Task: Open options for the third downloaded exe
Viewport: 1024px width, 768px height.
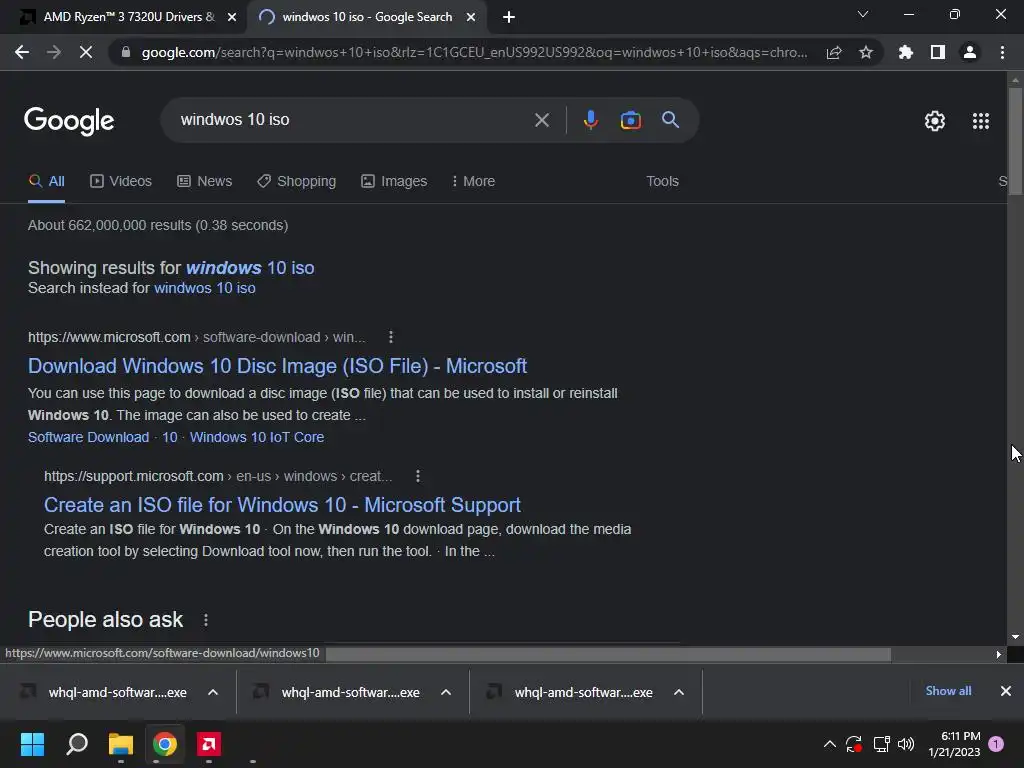Action: click(679, 692)
